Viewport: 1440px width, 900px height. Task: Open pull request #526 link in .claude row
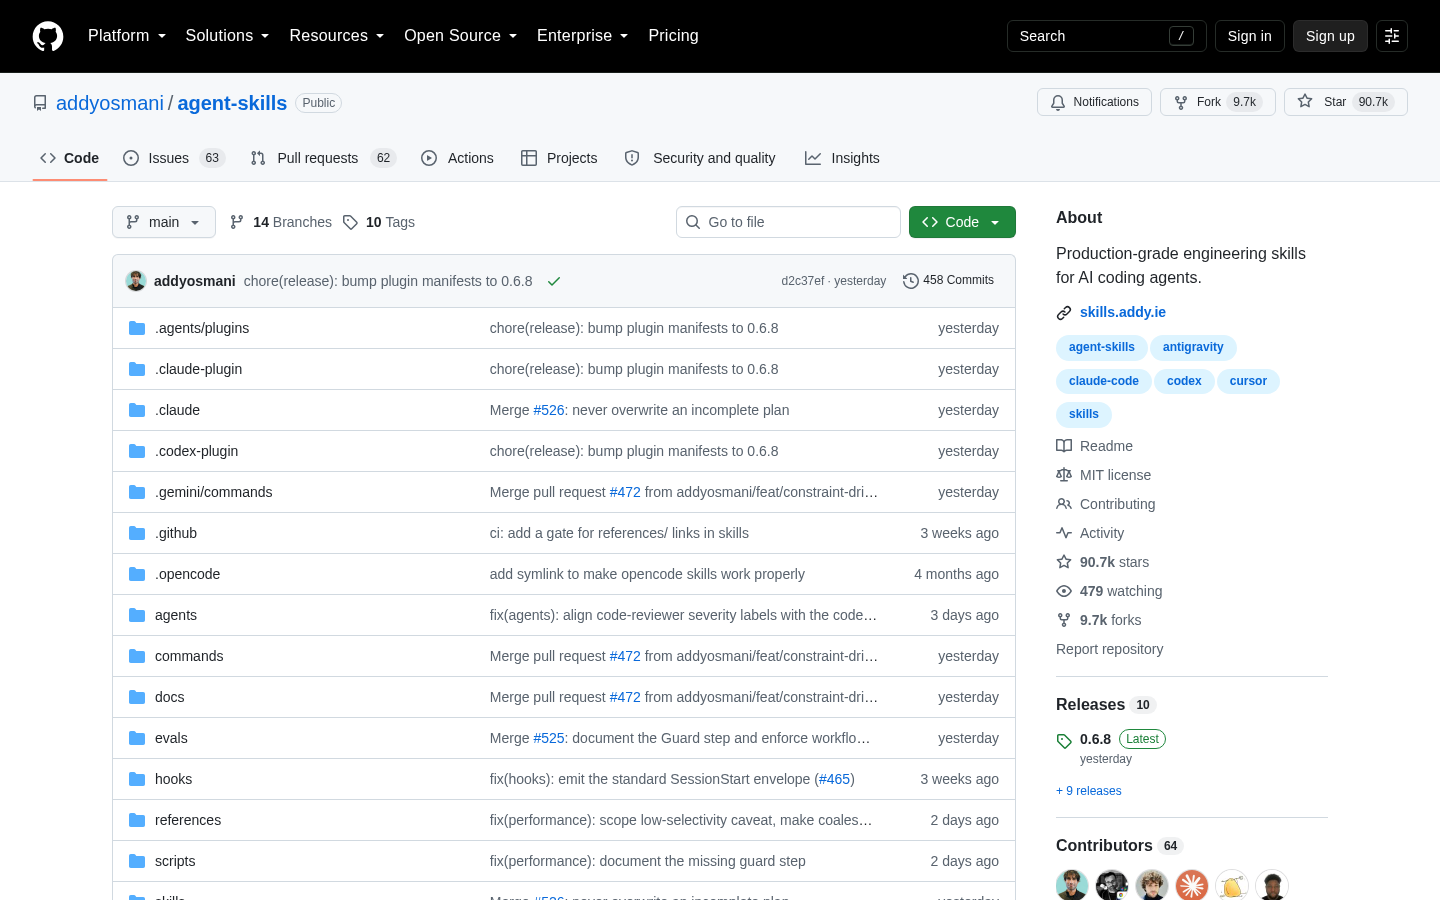coord(549,410)
